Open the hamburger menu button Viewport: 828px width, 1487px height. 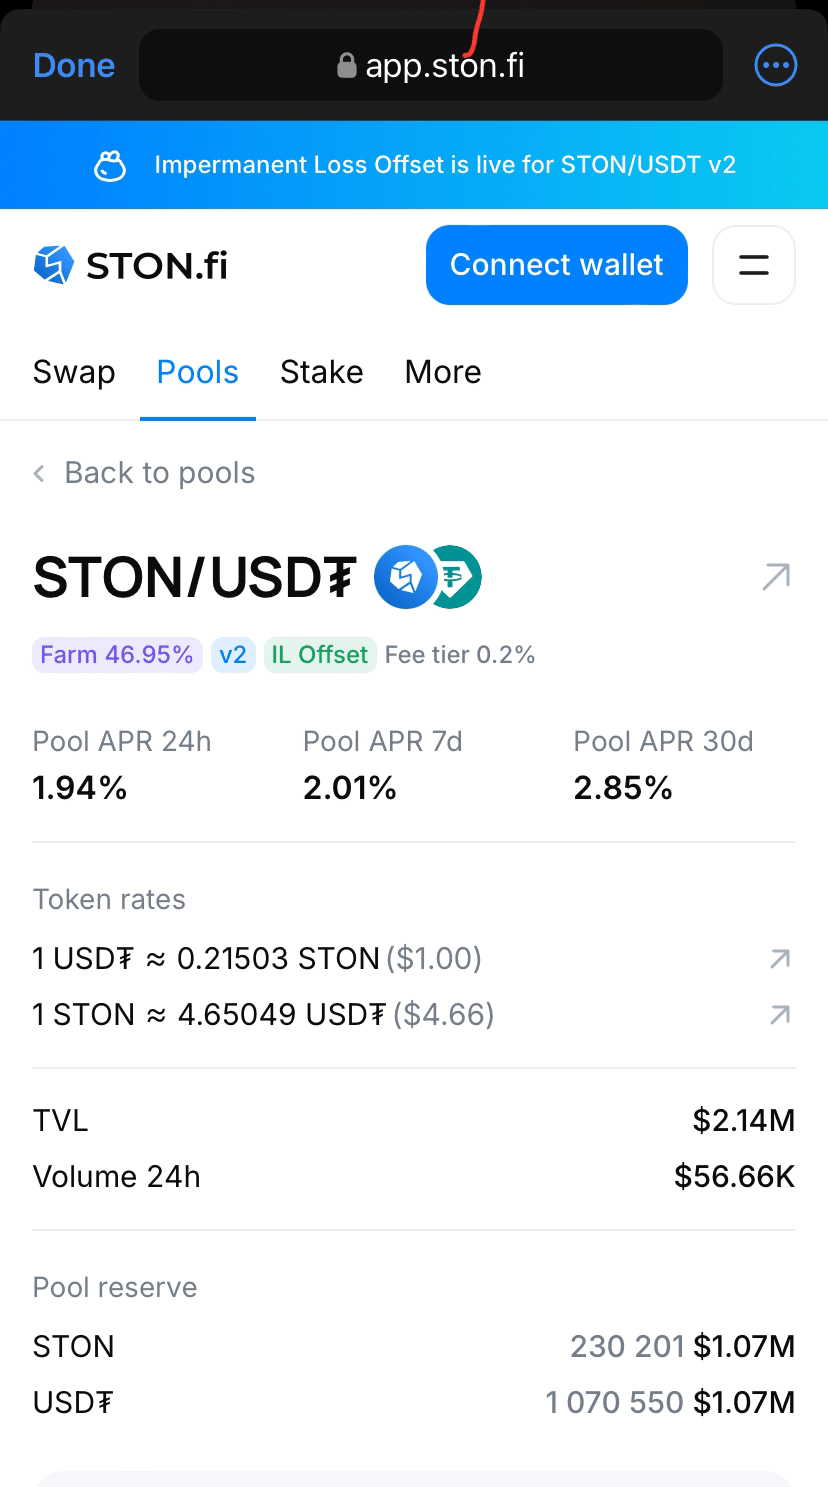(x=753, y=265)
